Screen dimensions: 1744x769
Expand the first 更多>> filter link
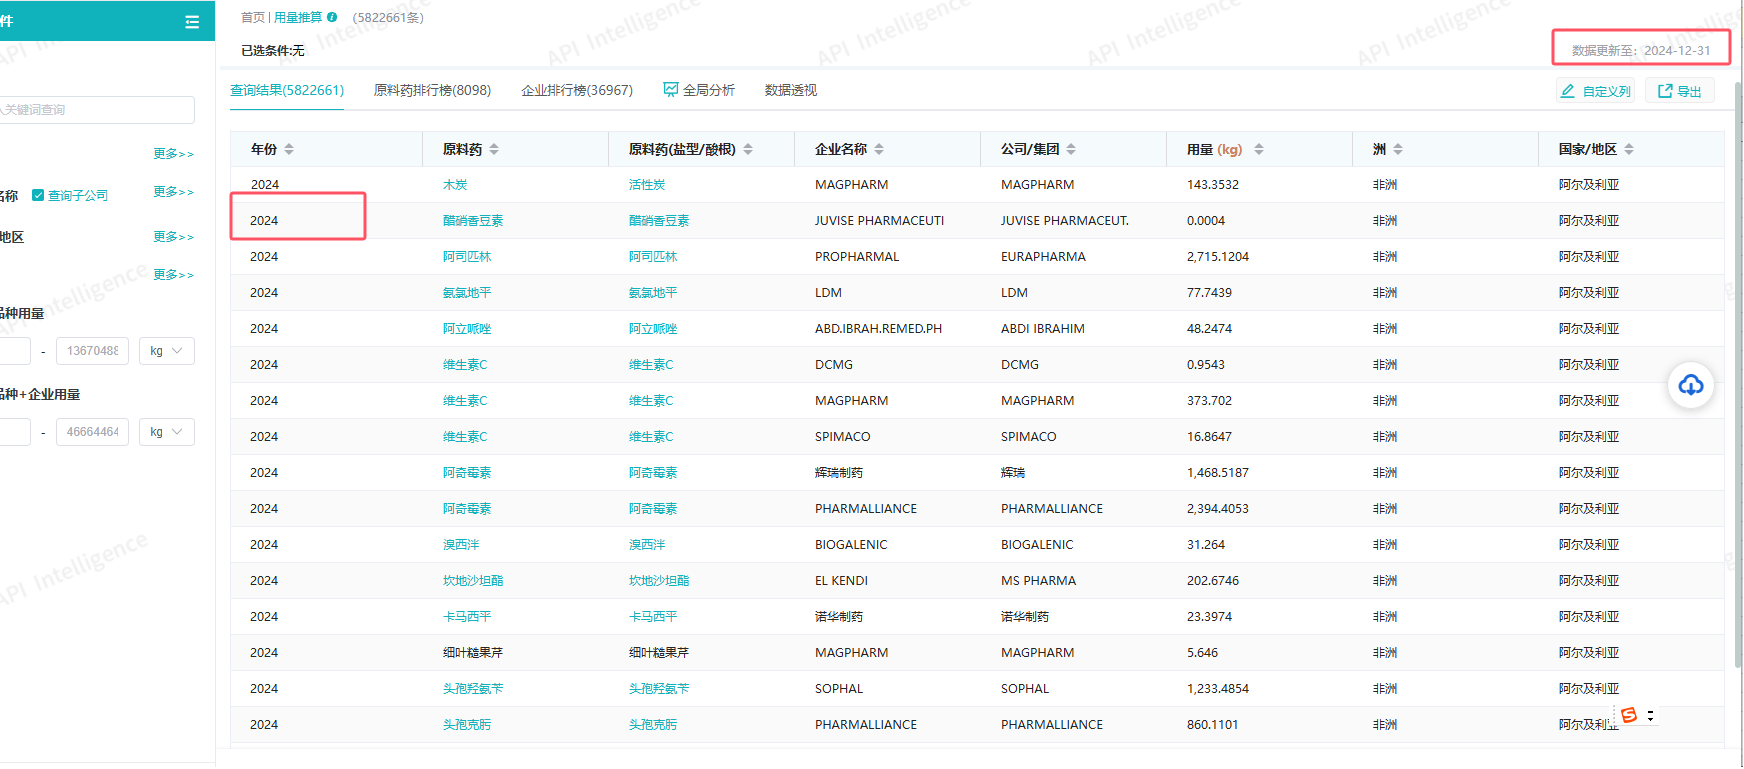pos(173,154)
